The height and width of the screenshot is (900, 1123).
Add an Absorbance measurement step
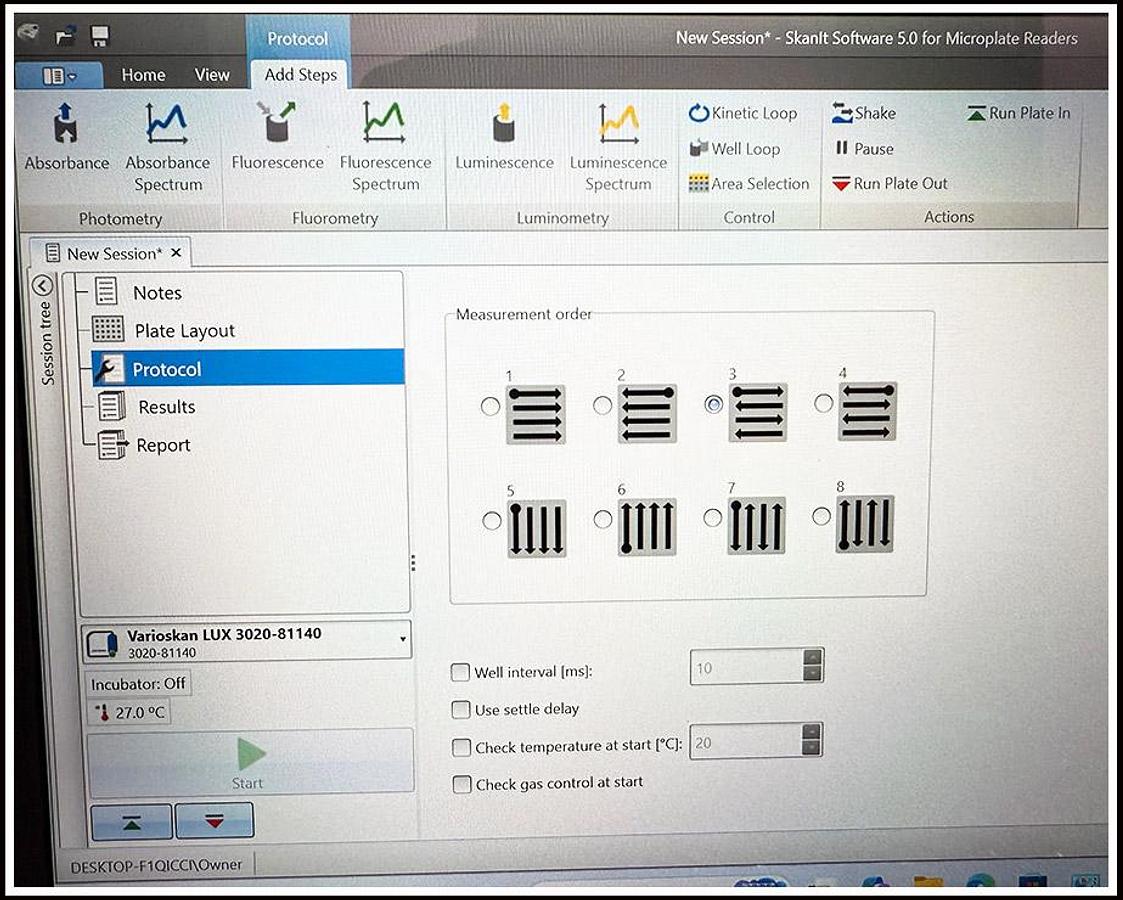click(66, 138)
